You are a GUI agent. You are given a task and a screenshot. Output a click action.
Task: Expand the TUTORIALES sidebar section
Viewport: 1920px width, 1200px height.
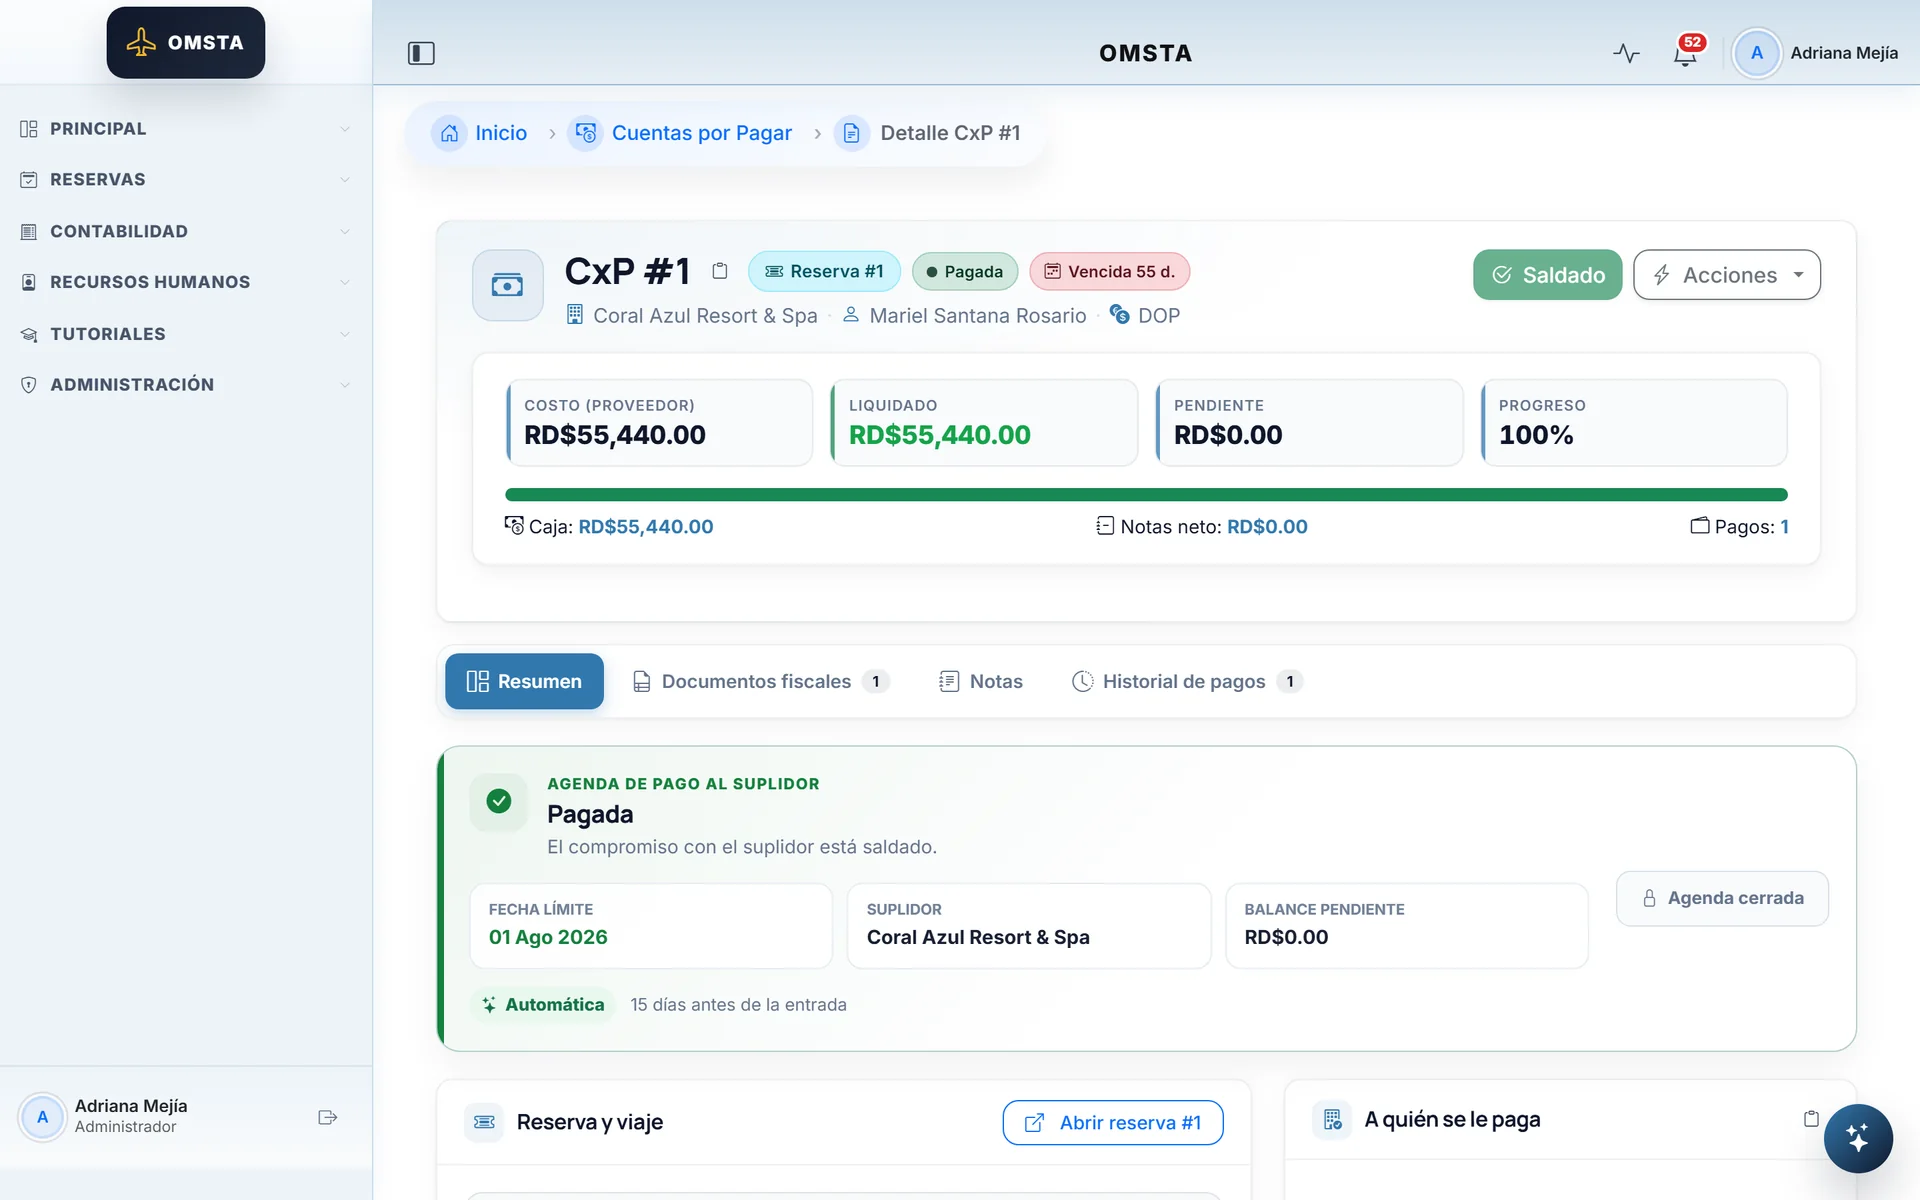tap(186, 334)
